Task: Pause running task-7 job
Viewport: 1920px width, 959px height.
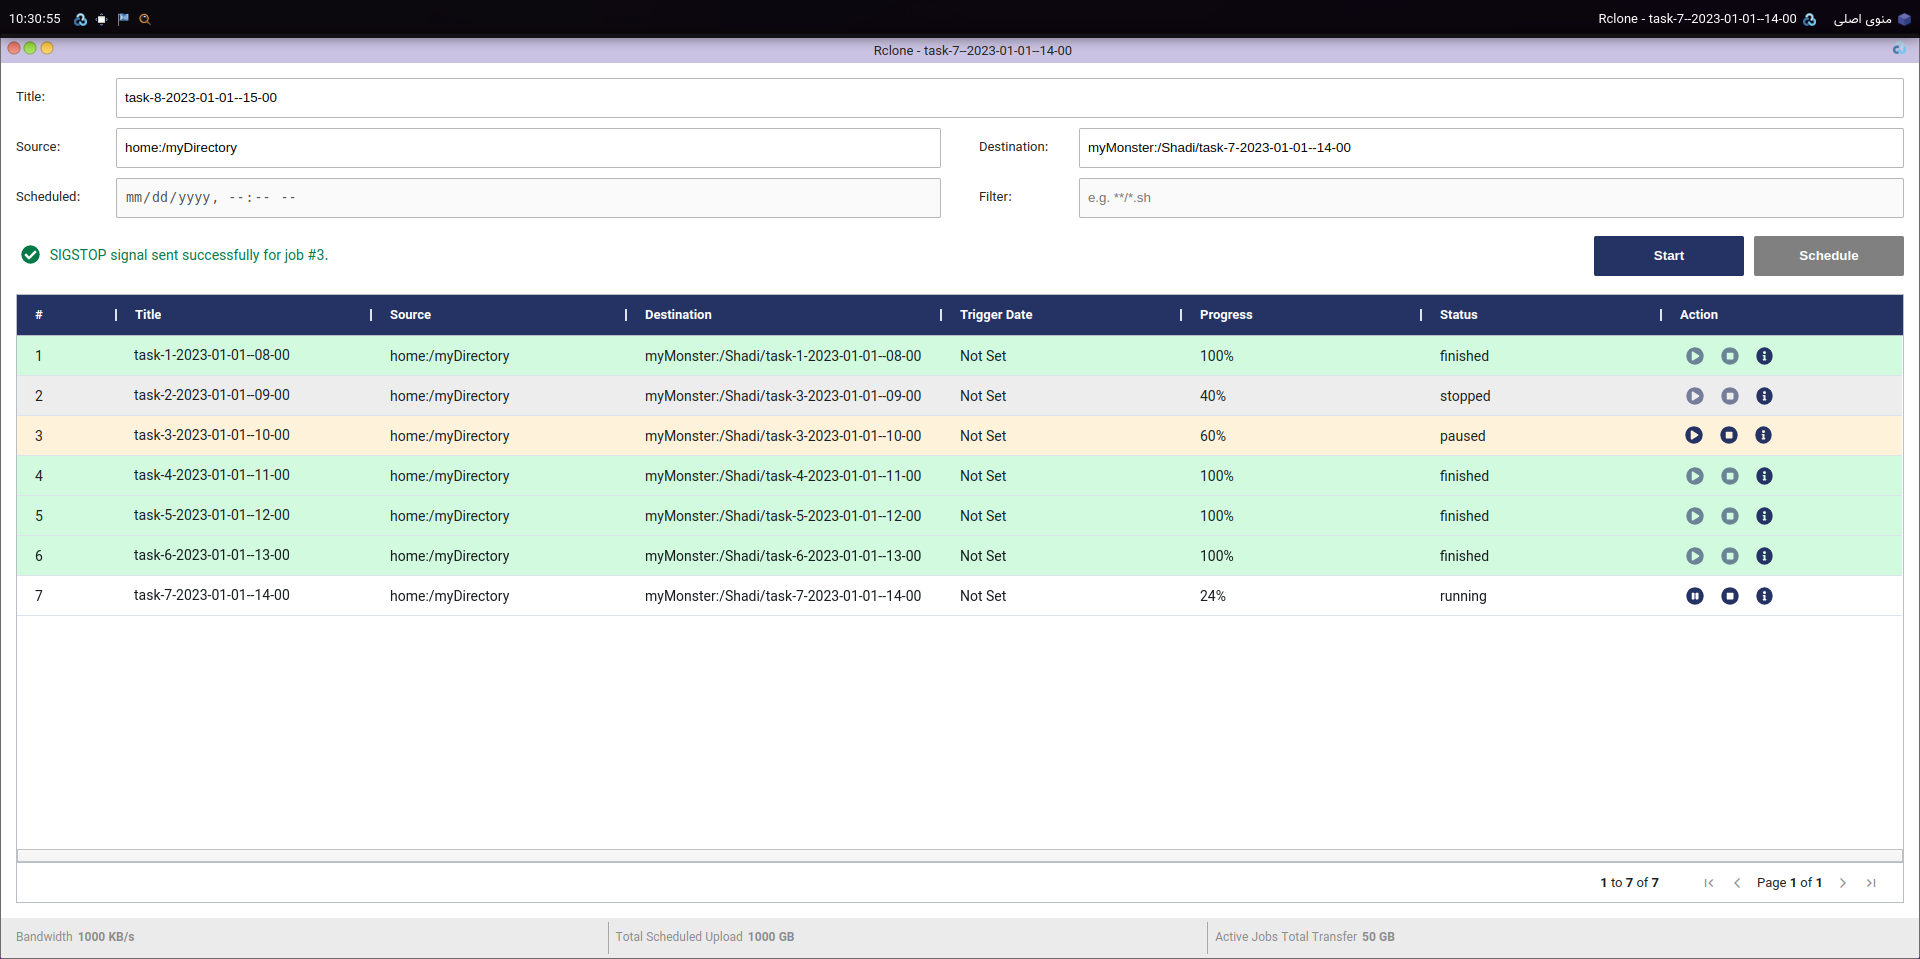Action: click(1694, 596)
